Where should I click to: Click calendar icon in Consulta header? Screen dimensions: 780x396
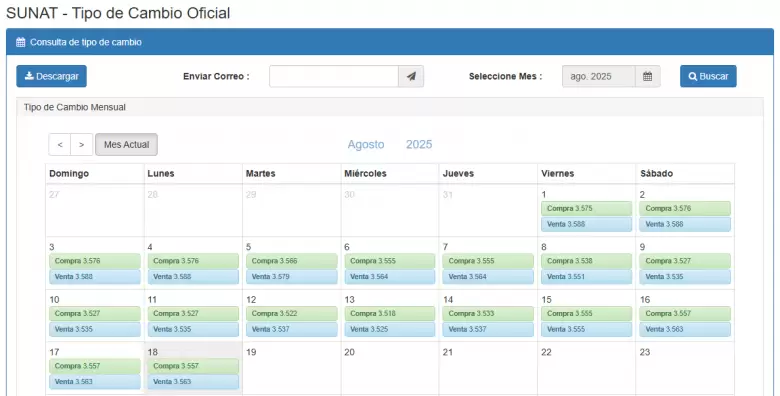[x=20, y=42]
